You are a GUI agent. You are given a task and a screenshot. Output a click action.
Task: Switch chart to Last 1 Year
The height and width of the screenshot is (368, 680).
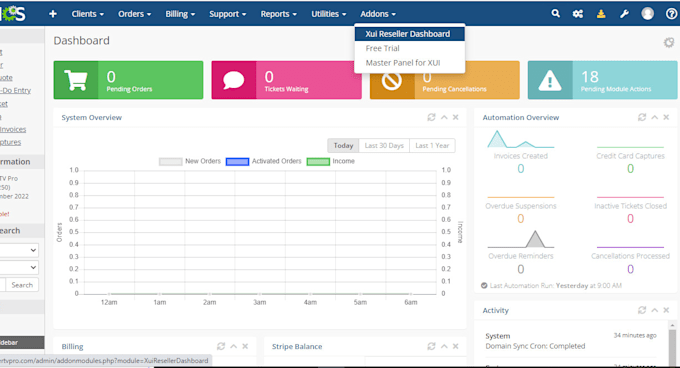[x=432, y=146]
